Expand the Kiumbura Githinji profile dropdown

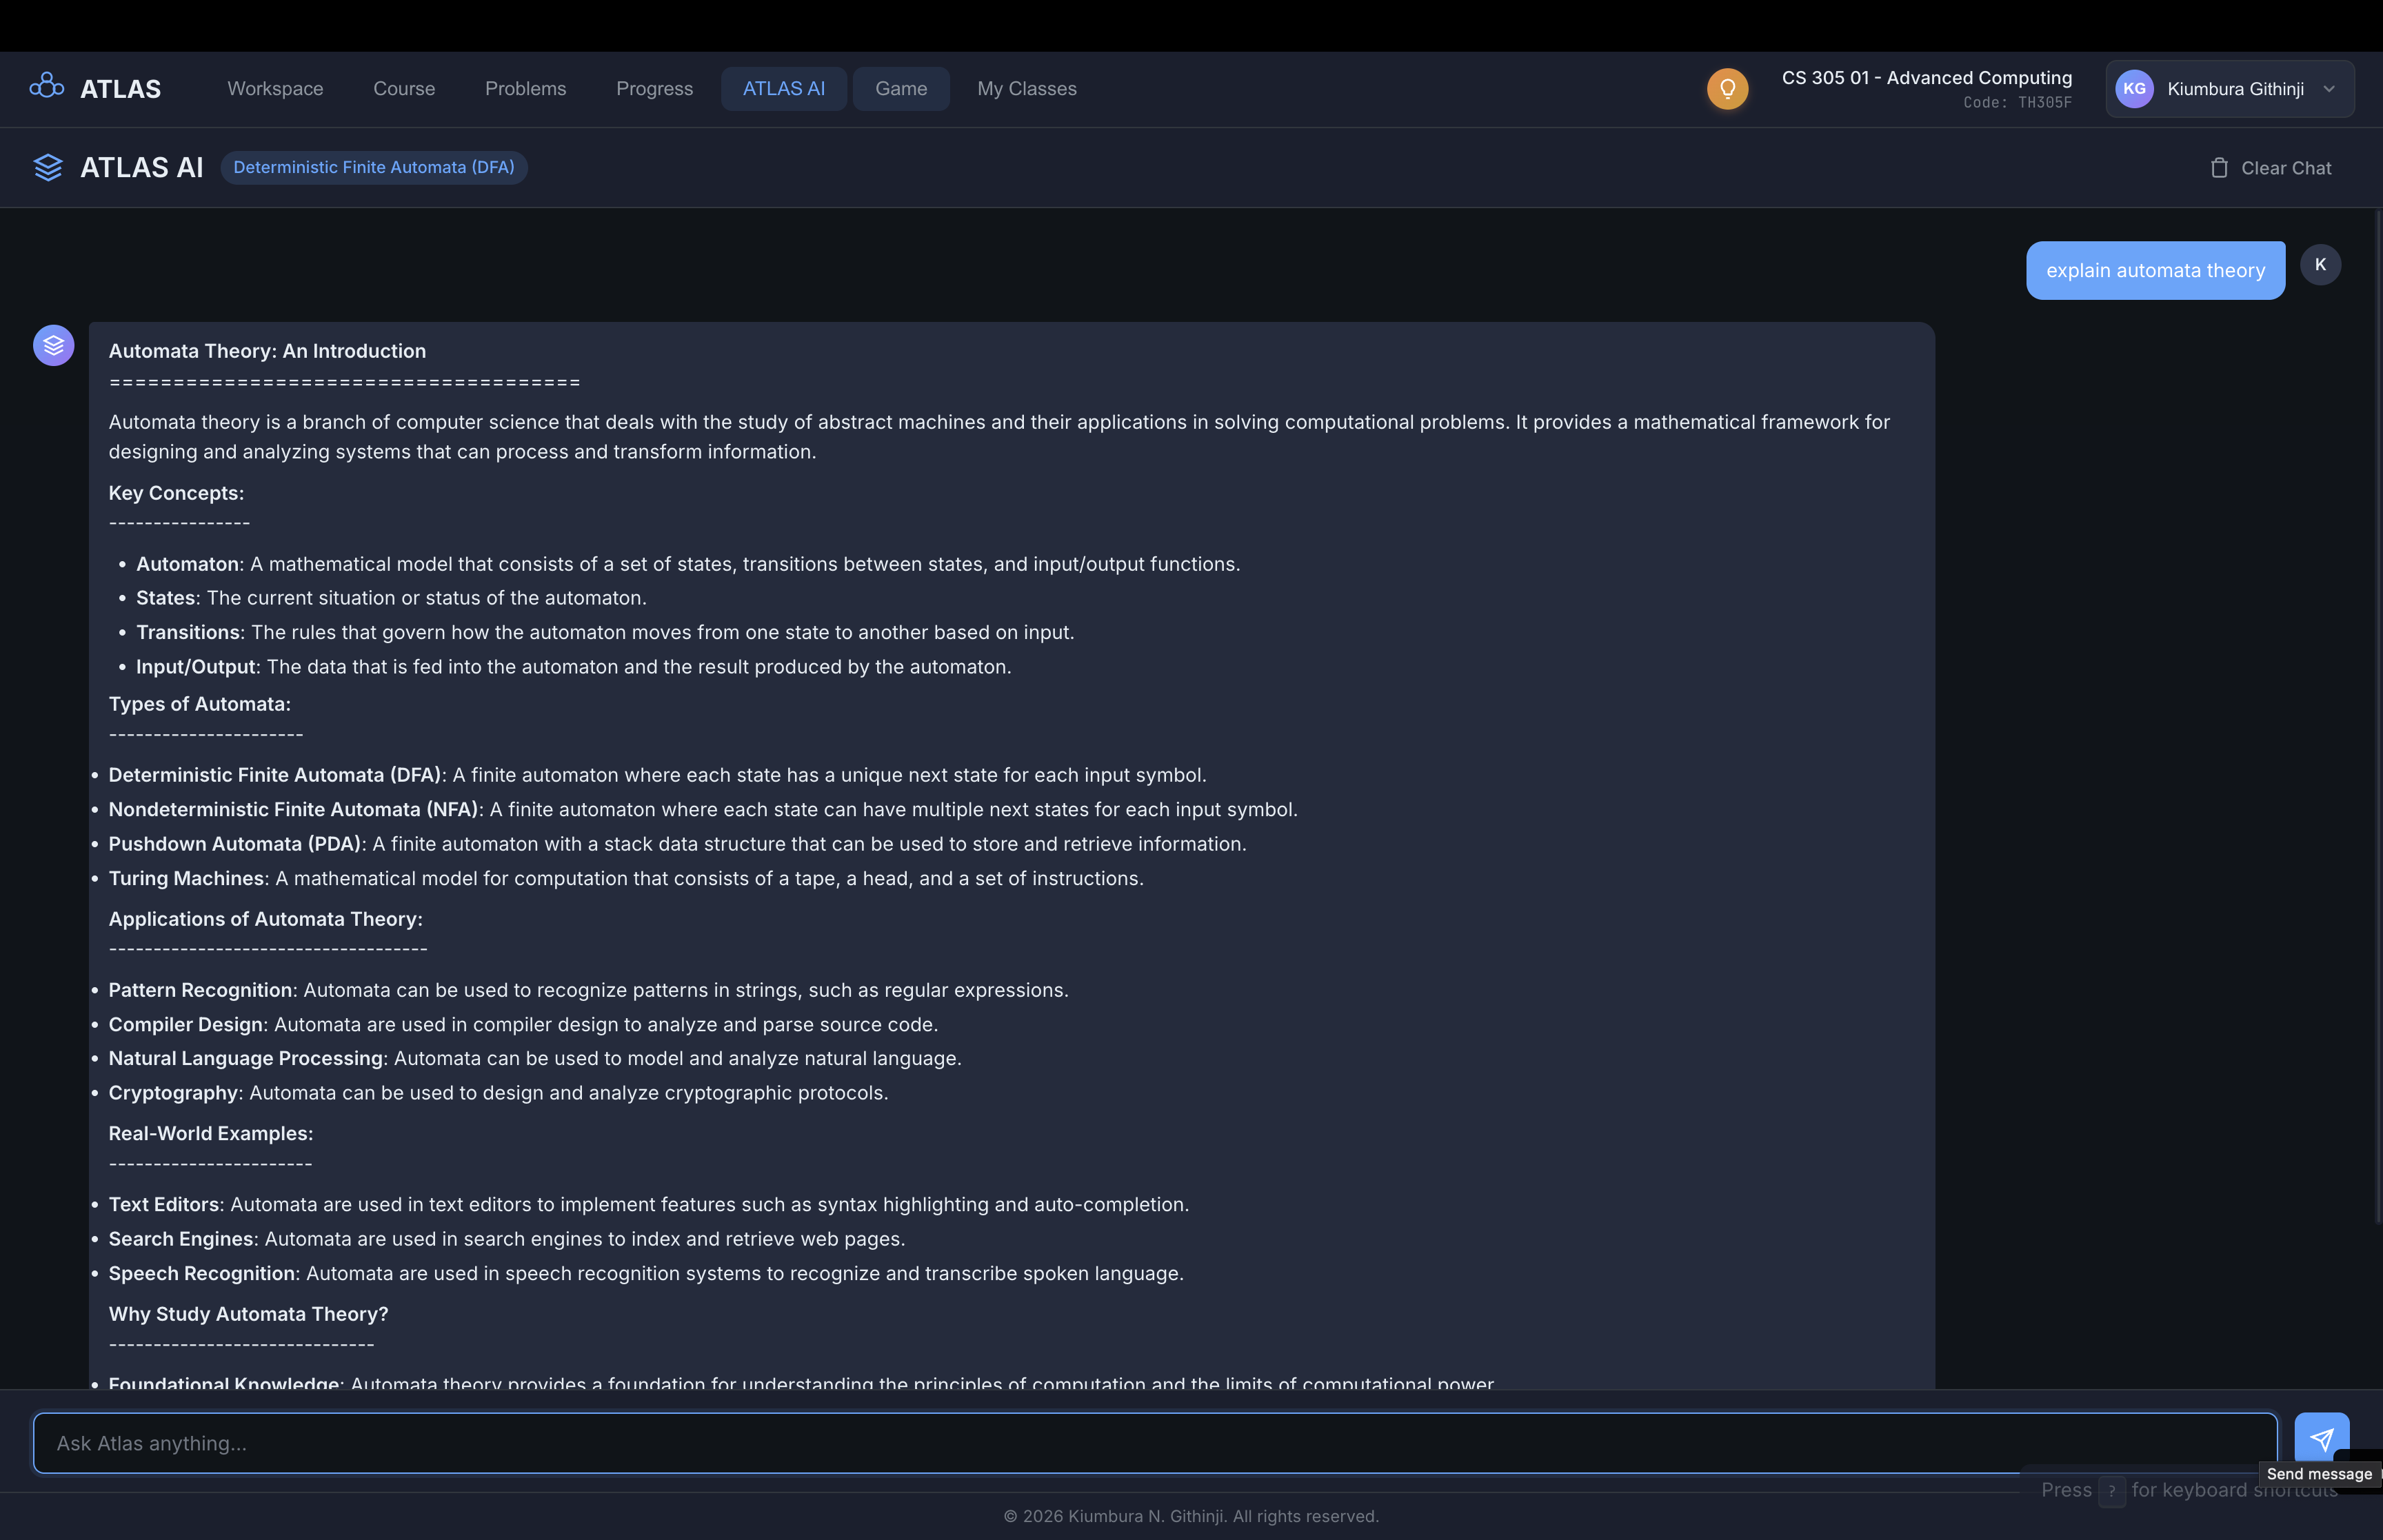point(2330,88)
